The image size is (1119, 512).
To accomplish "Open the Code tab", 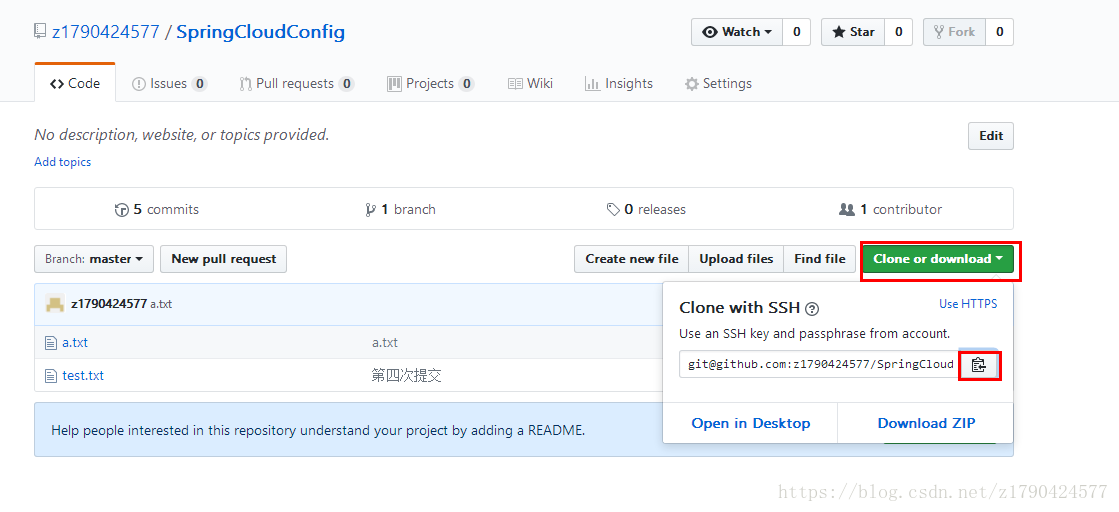I will pyautogui.click(x=75, y=84).
